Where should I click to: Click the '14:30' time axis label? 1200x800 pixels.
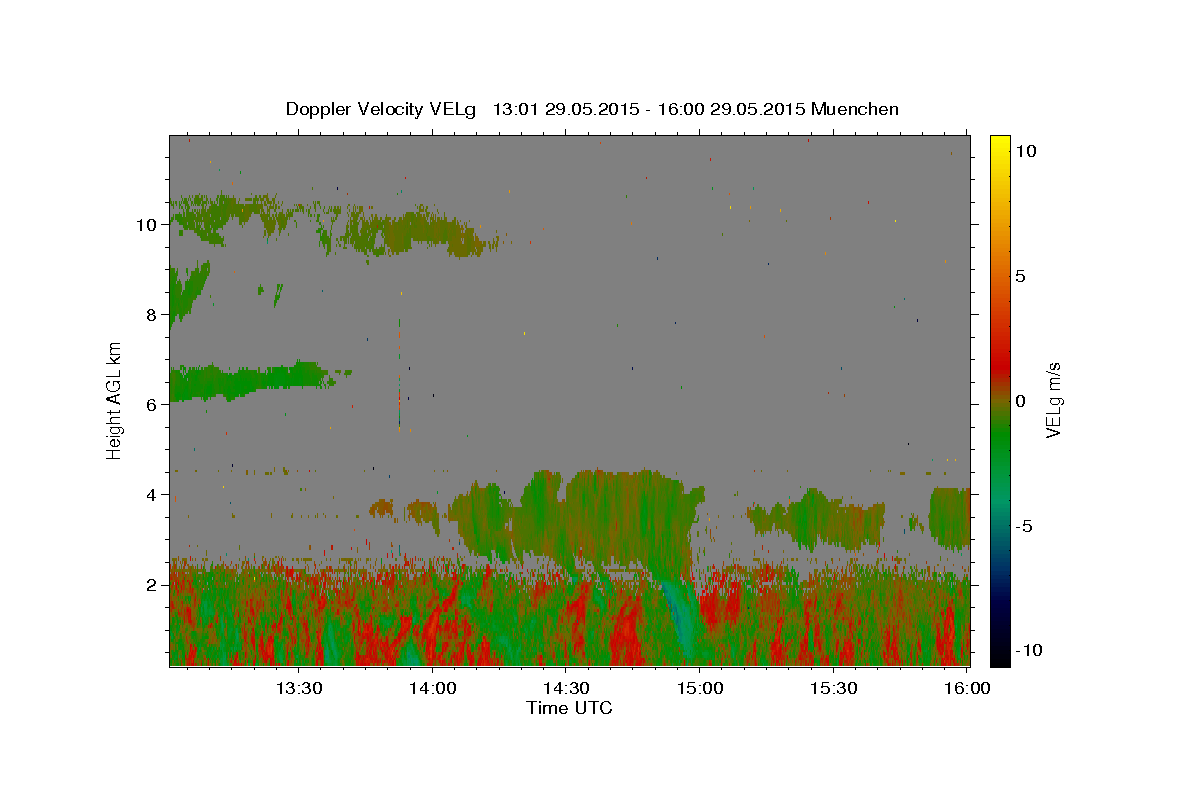click(566, 688)
